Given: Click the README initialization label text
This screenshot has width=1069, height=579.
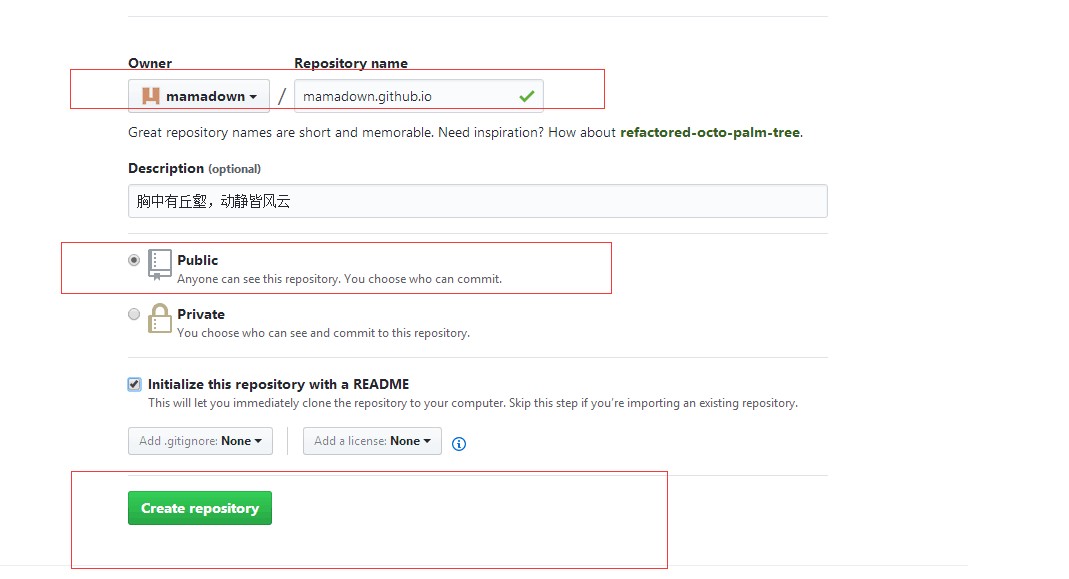Looking at the screenshot, I should tap(278, 384).
